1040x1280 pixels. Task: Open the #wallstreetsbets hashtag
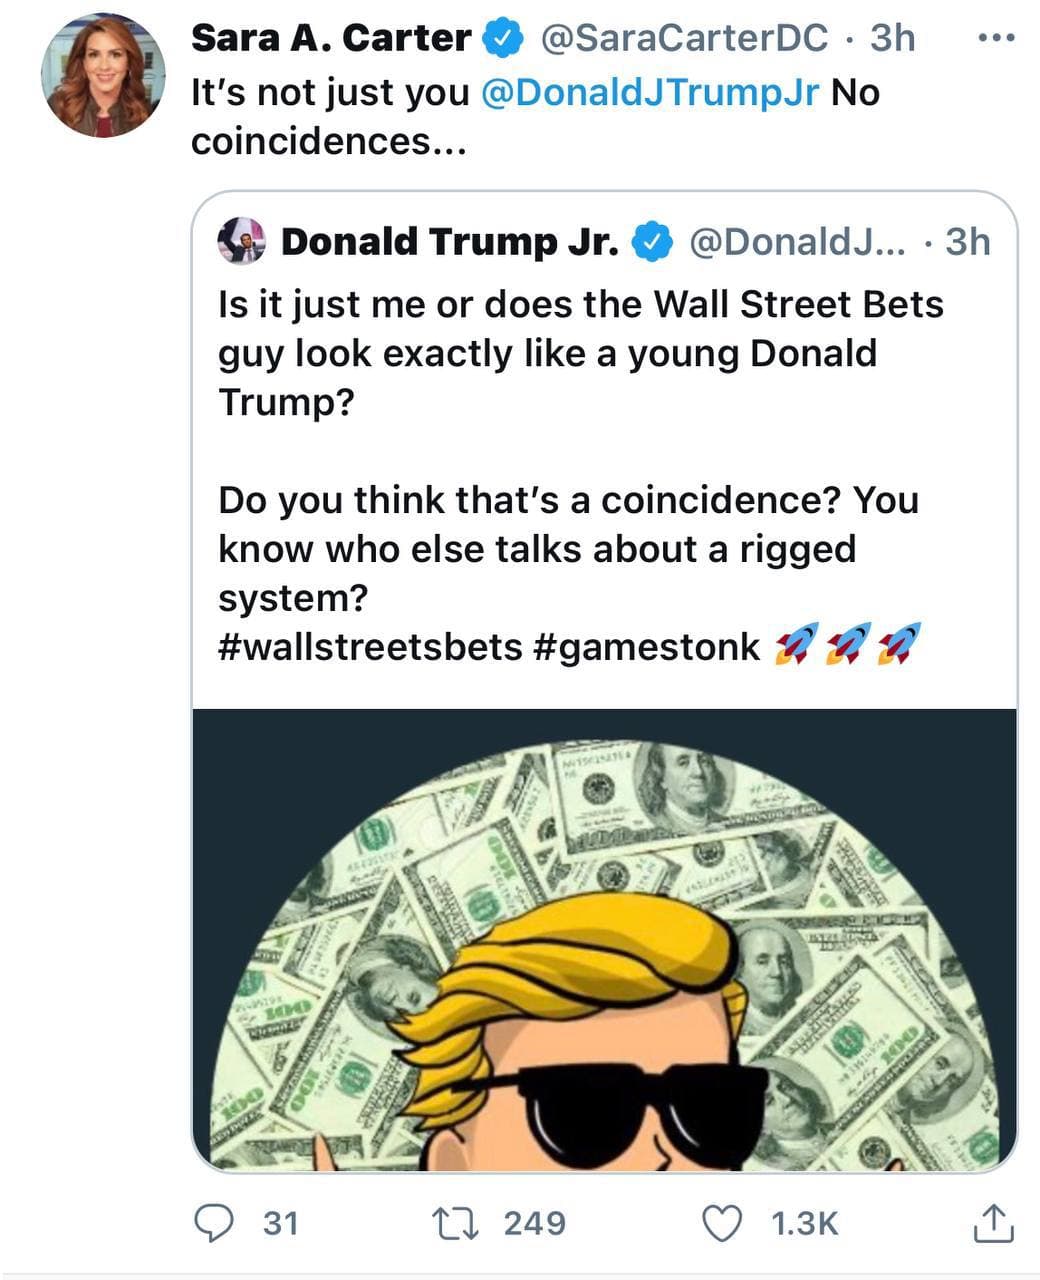click(370, 647)
